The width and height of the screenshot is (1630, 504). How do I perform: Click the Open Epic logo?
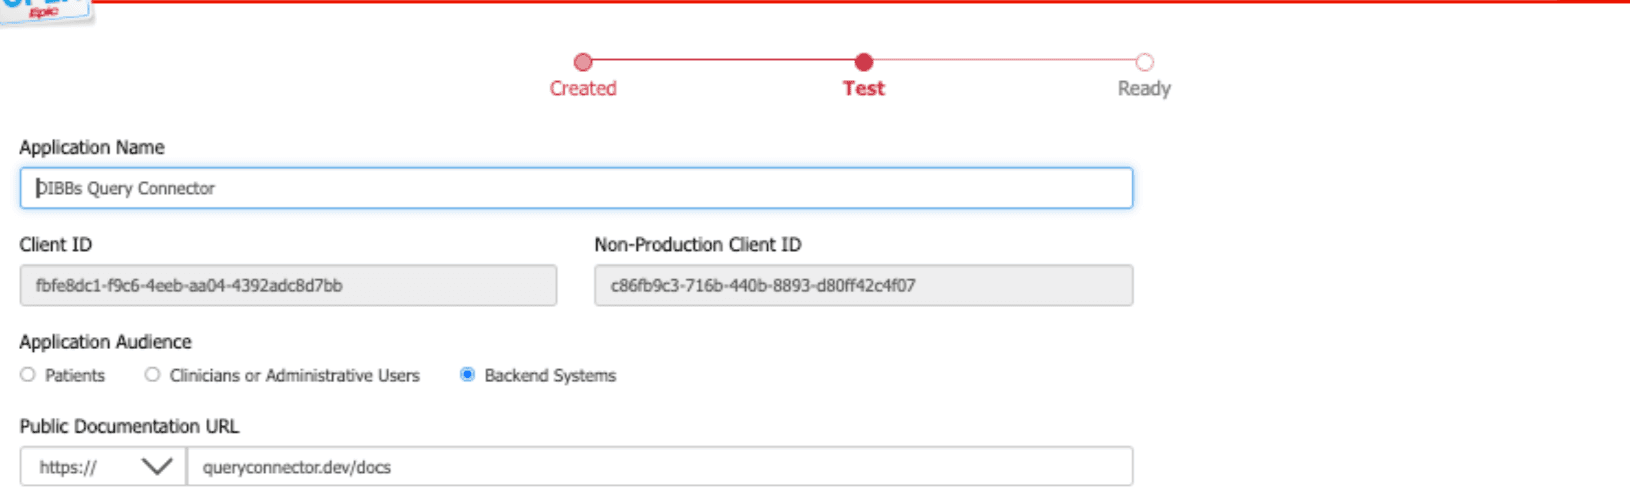point(45,10)
